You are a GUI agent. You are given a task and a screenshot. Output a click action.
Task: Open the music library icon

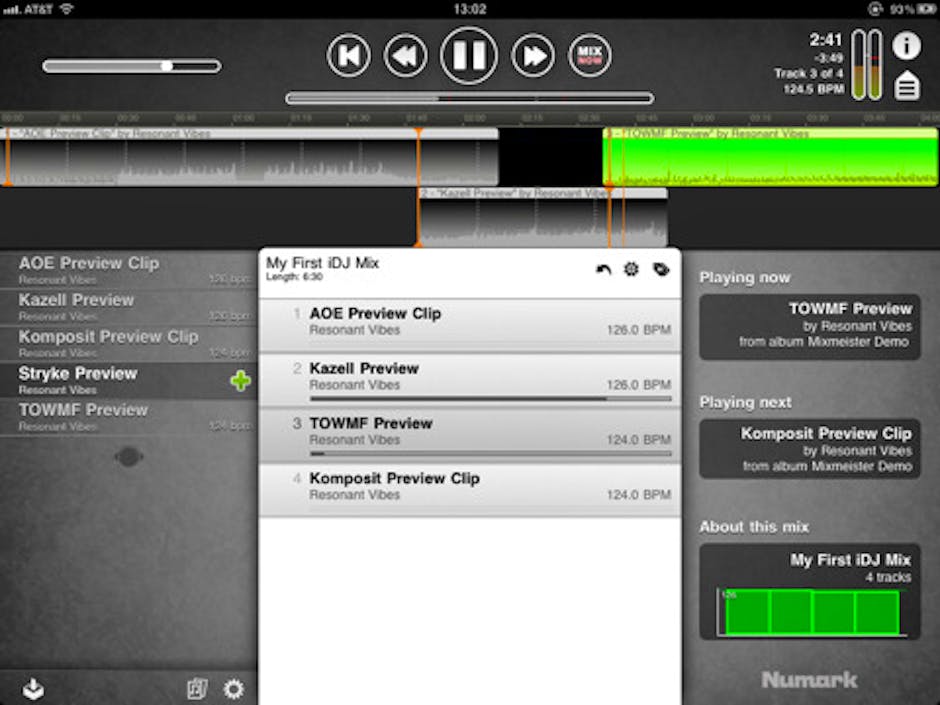click(197, 688)
